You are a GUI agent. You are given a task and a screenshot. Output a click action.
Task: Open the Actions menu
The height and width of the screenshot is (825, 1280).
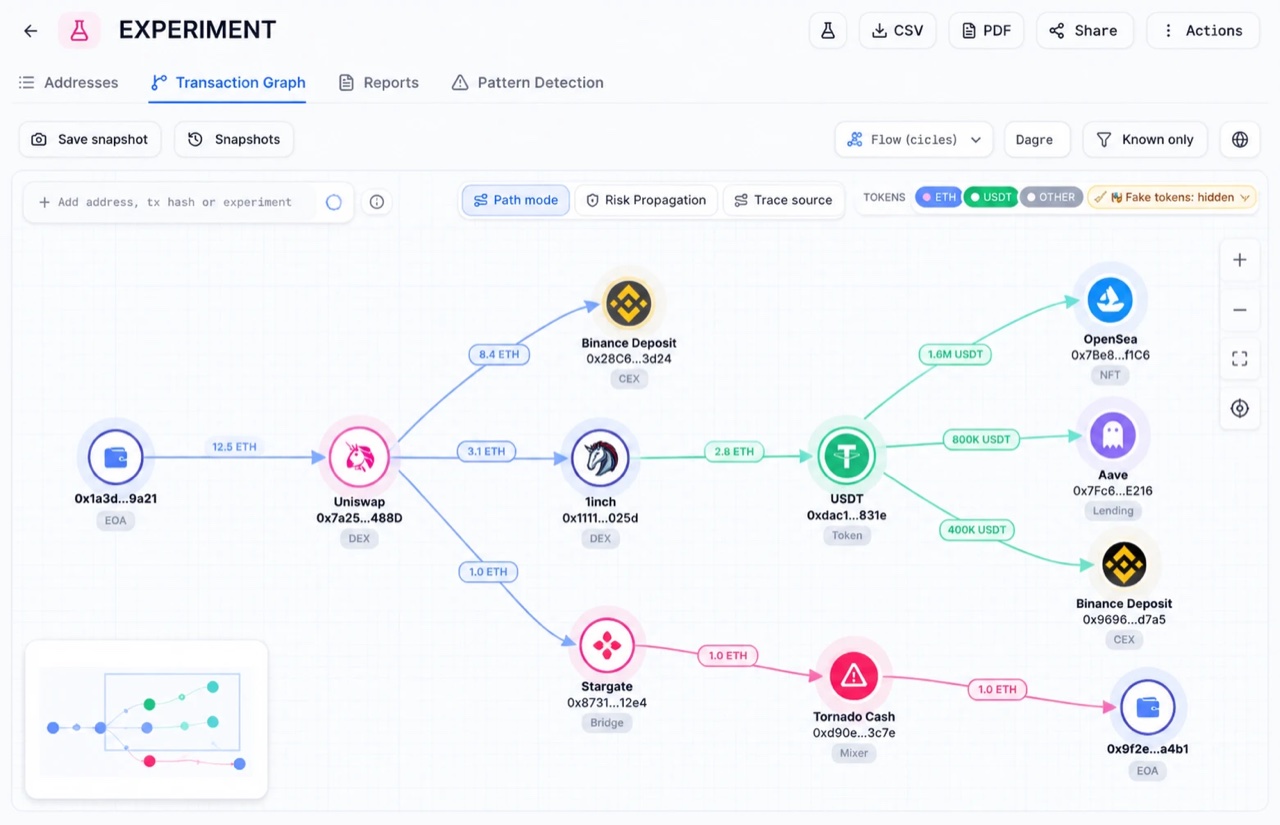click(1203, 31)
